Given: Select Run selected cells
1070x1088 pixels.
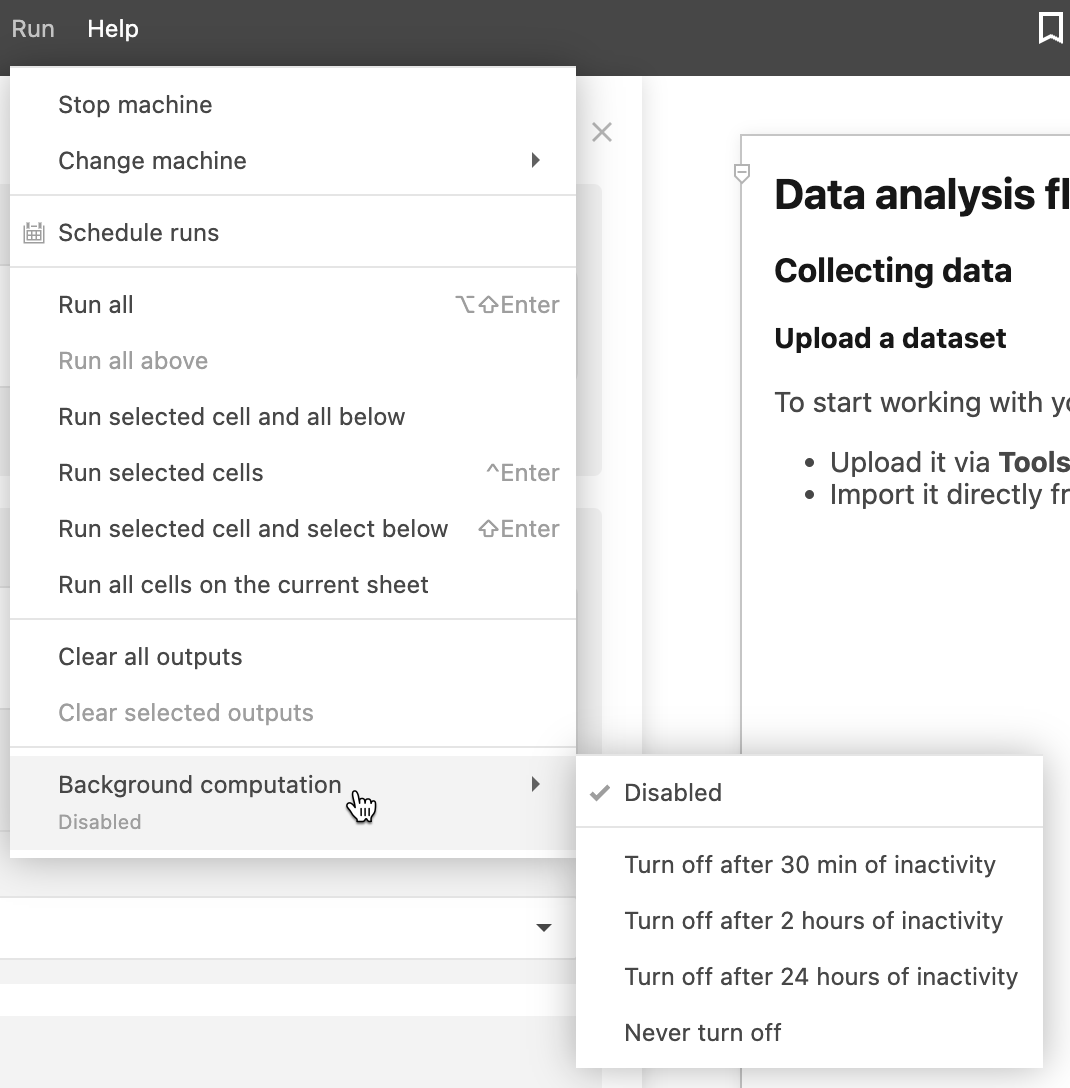Looking at the screenshot, I should (x=160, y=472).
